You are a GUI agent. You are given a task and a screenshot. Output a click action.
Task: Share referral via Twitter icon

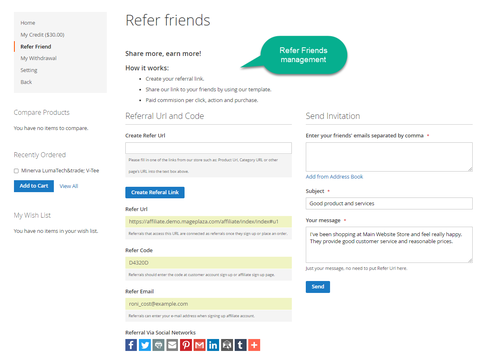(x=145, y=345)
